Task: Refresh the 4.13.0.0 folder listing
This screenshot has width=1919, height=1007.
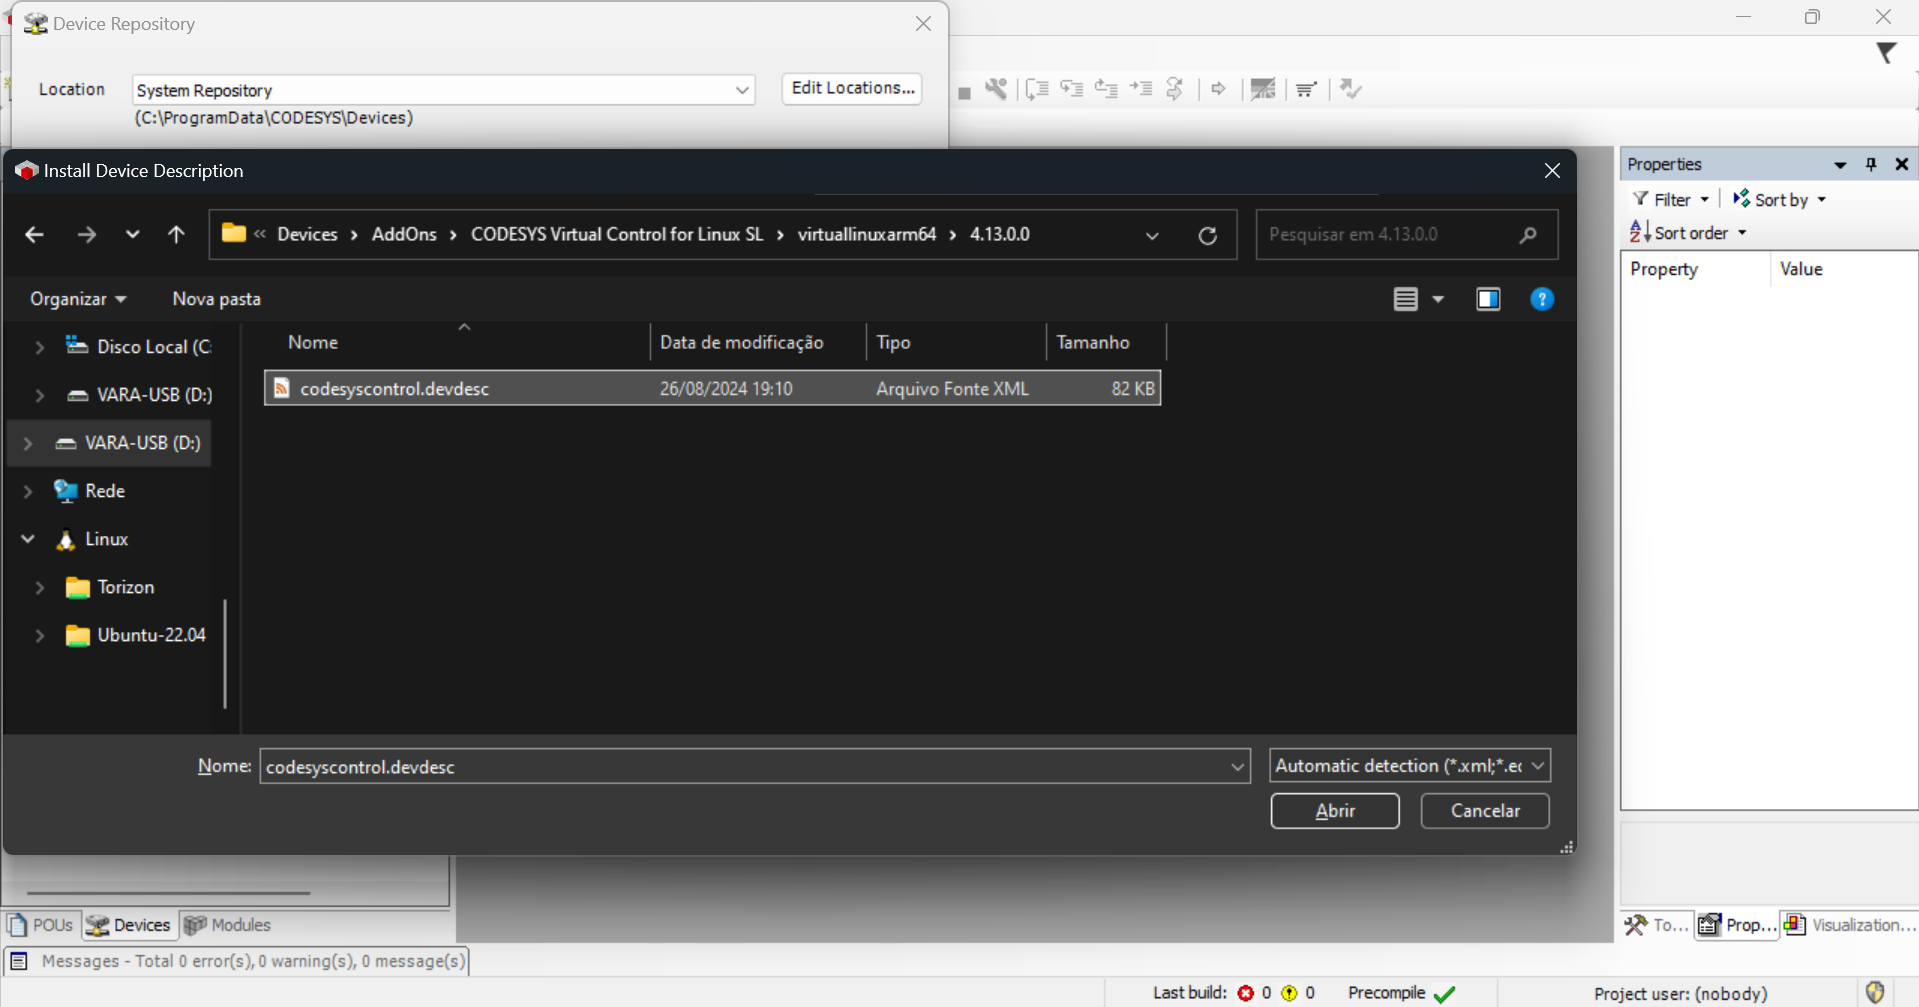Action: click(1208, 235)
